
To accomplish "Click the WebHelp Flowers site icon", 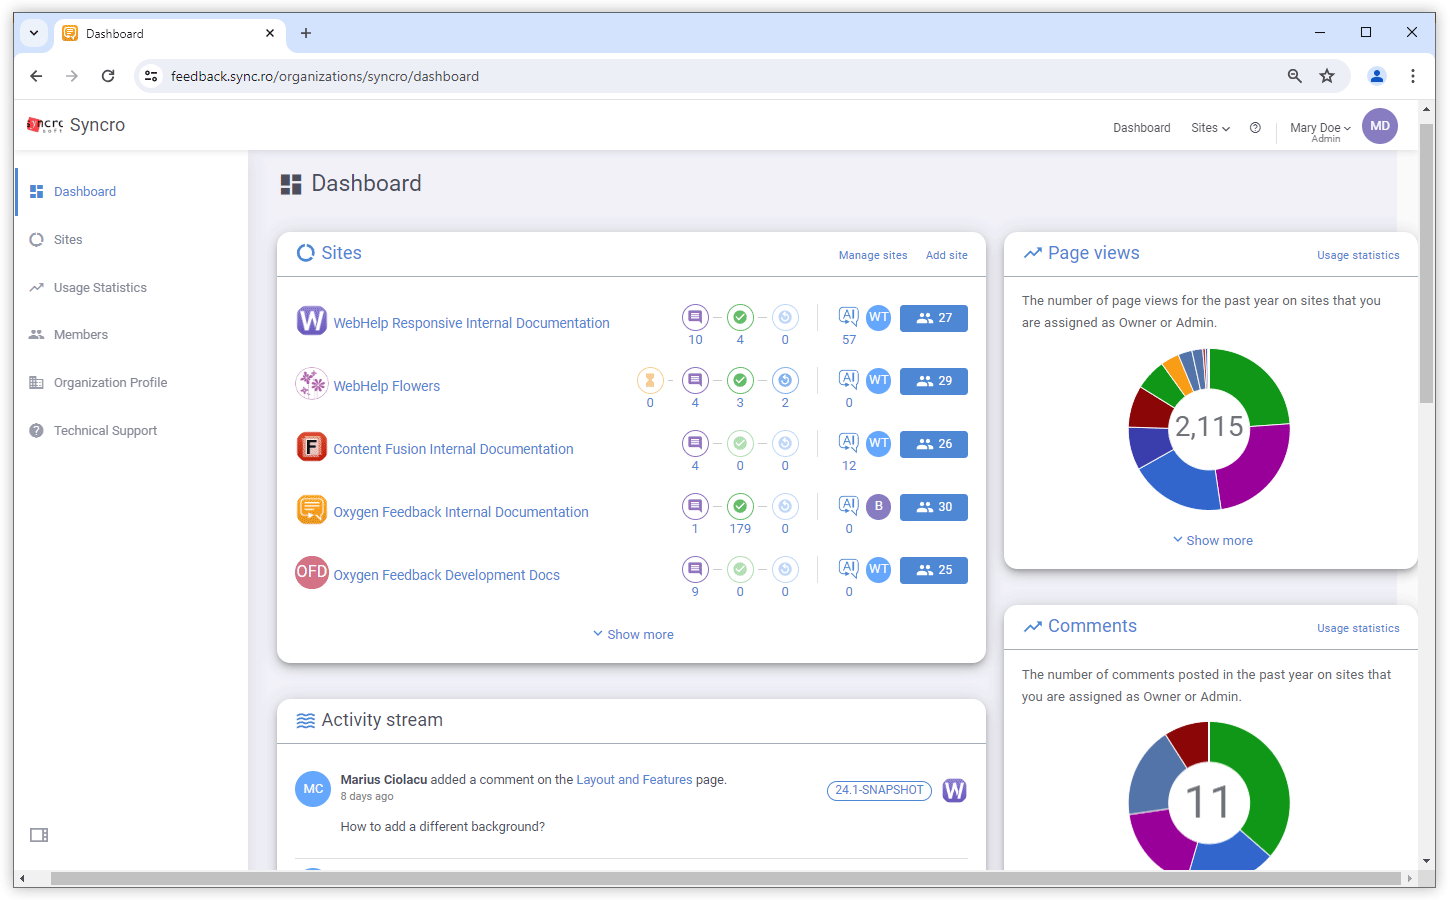I will tap(312, 383).
